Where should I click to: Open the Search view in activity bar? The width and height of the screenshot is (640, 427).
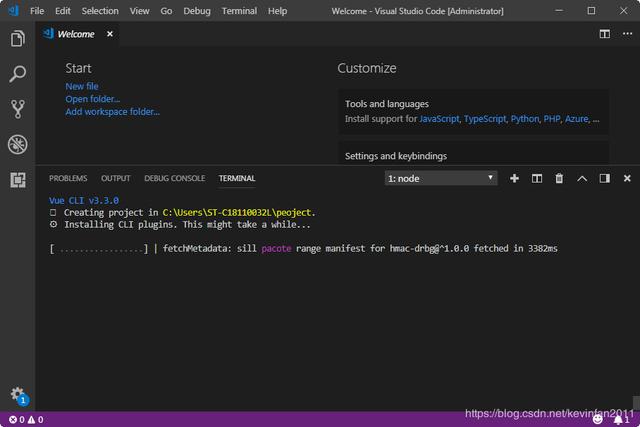(18, 74)
